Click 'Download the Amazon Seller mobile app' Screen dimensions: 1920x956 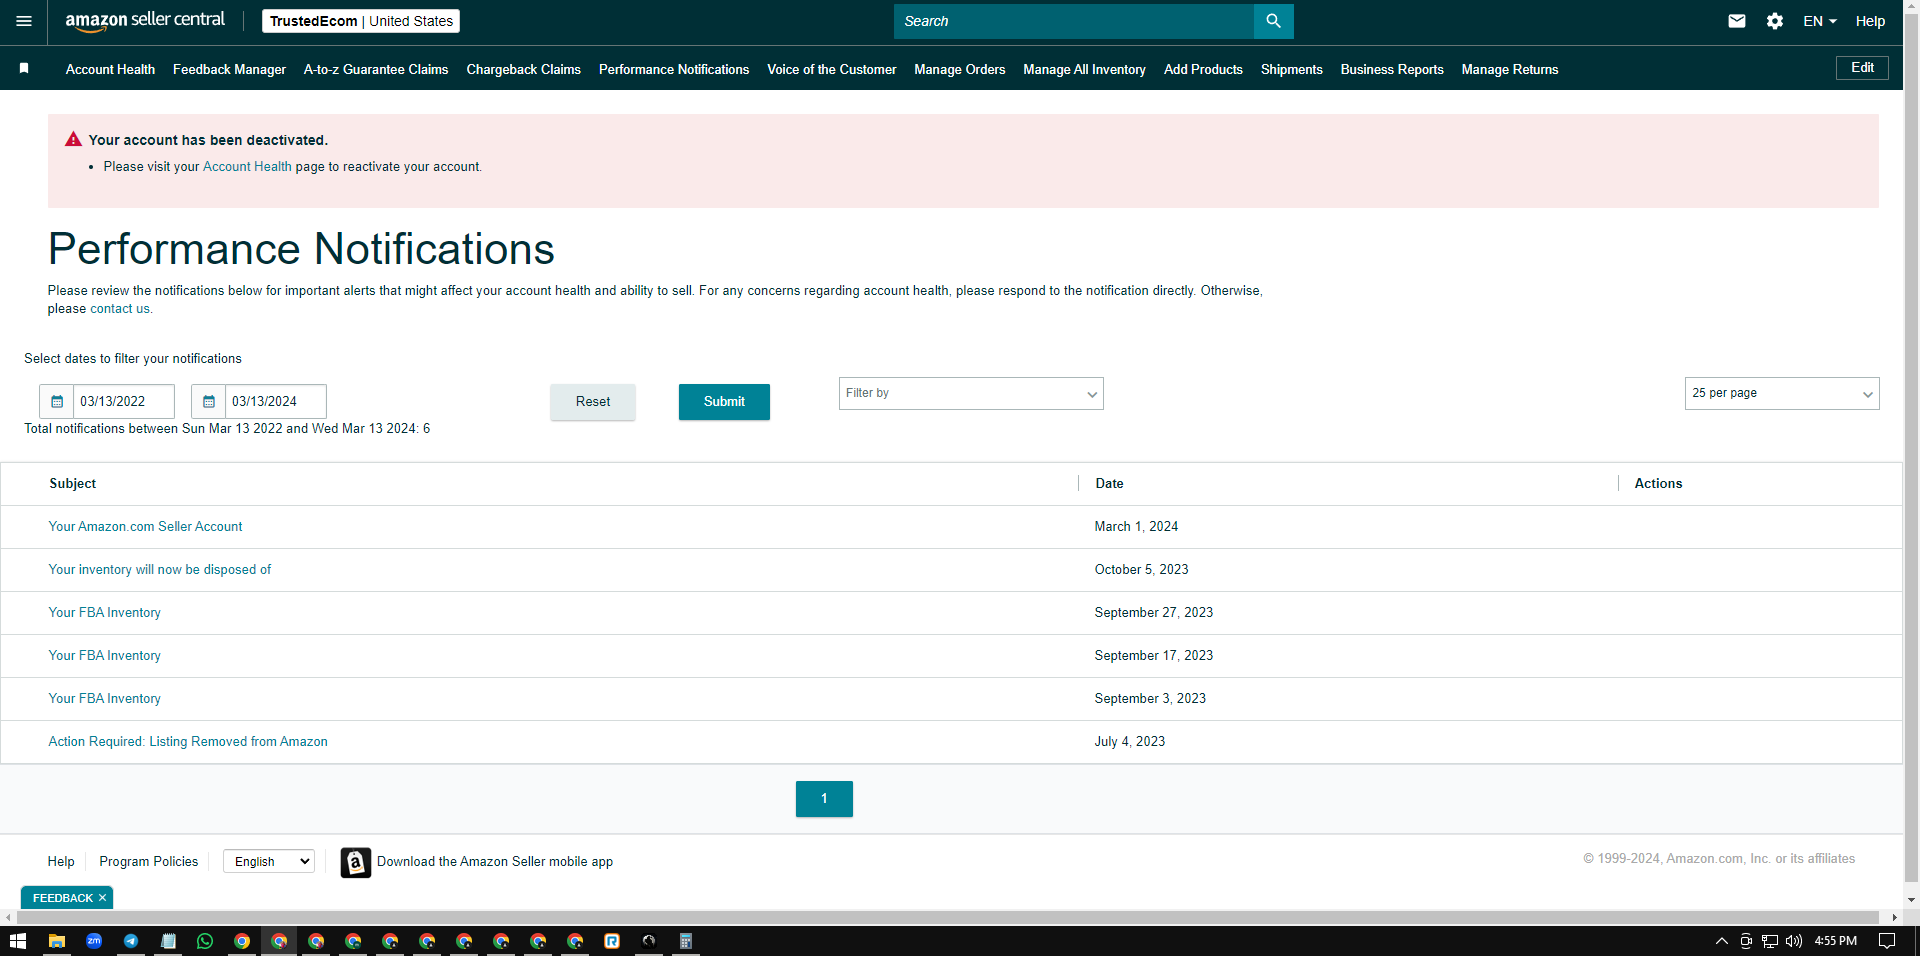coord(495,862)
